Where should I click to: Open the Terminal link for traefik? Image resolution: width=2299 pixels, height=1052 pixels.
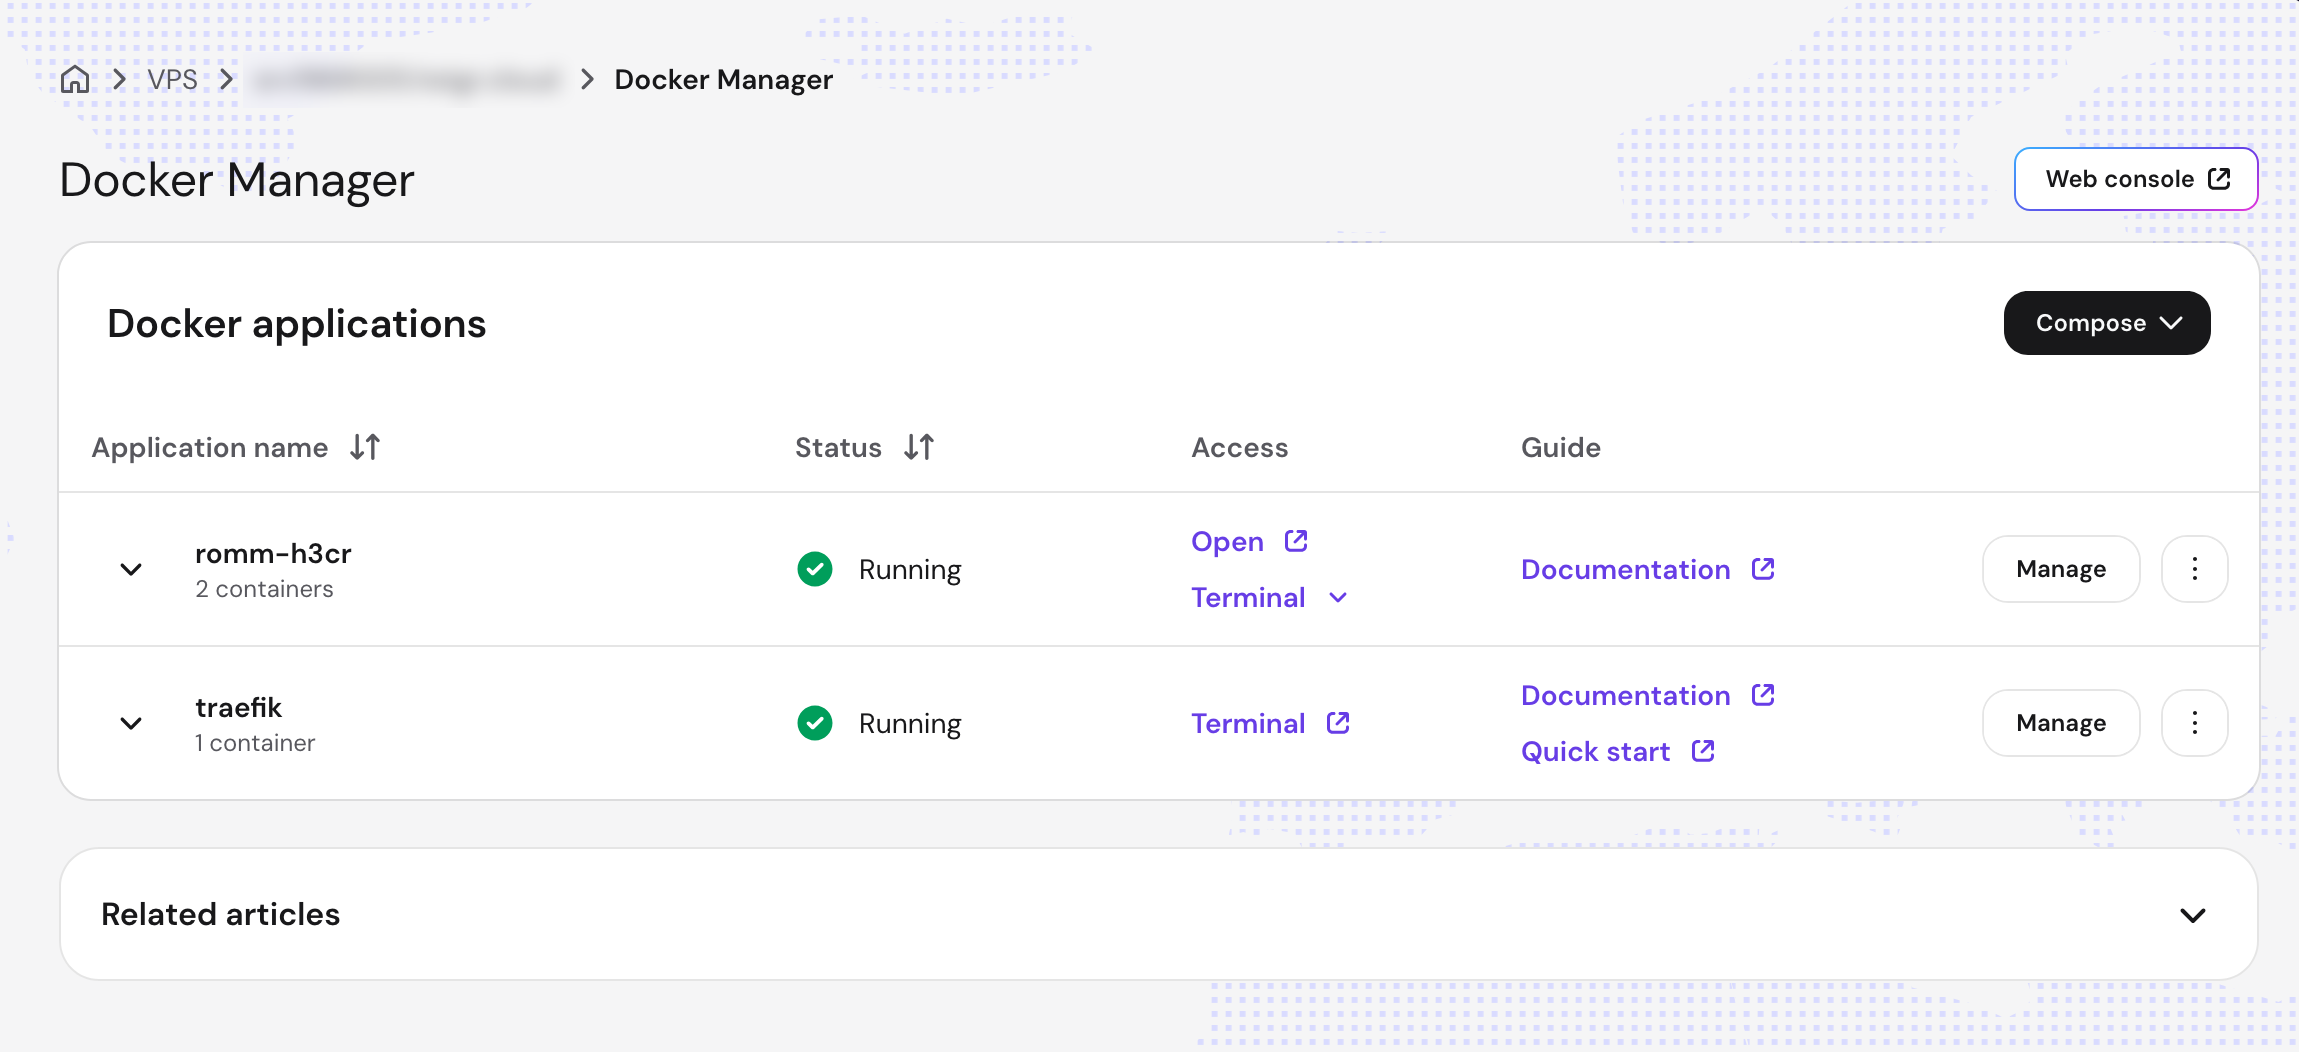tap(1271, 723)
